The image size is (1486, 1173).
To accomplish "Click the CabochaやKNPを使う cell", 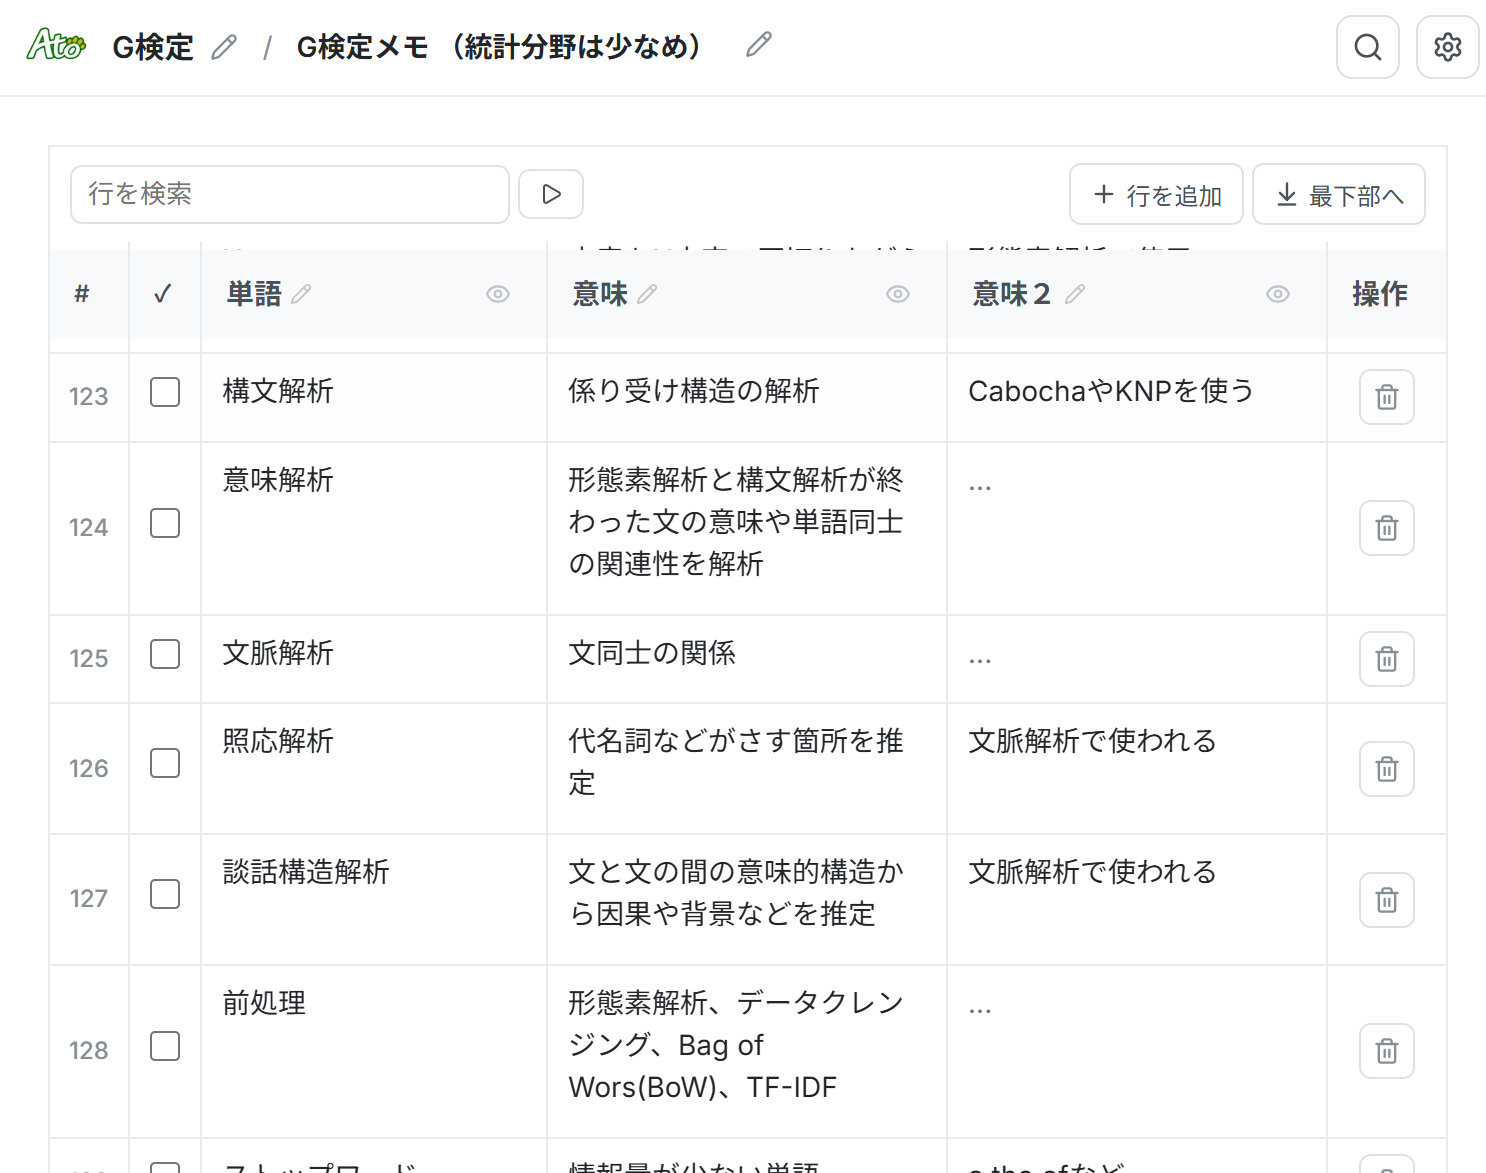I will [x=1137, y=397].
